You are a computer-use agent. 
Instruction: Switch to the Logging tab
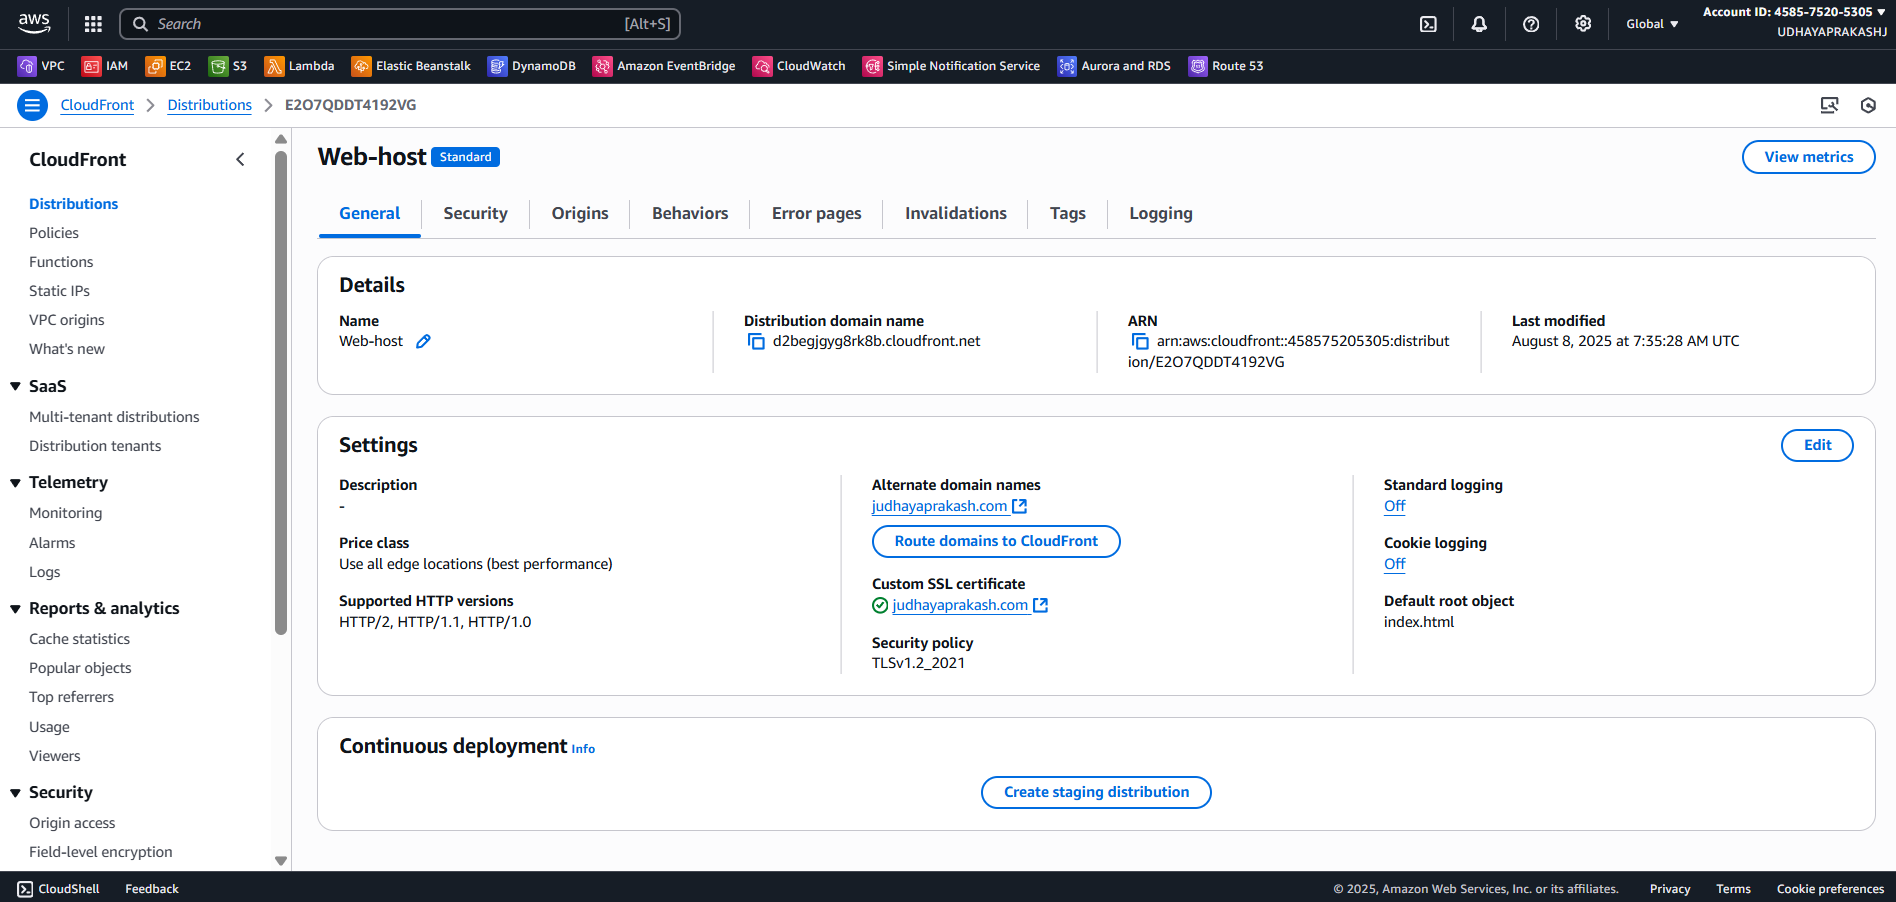[x=1160, y=213]
